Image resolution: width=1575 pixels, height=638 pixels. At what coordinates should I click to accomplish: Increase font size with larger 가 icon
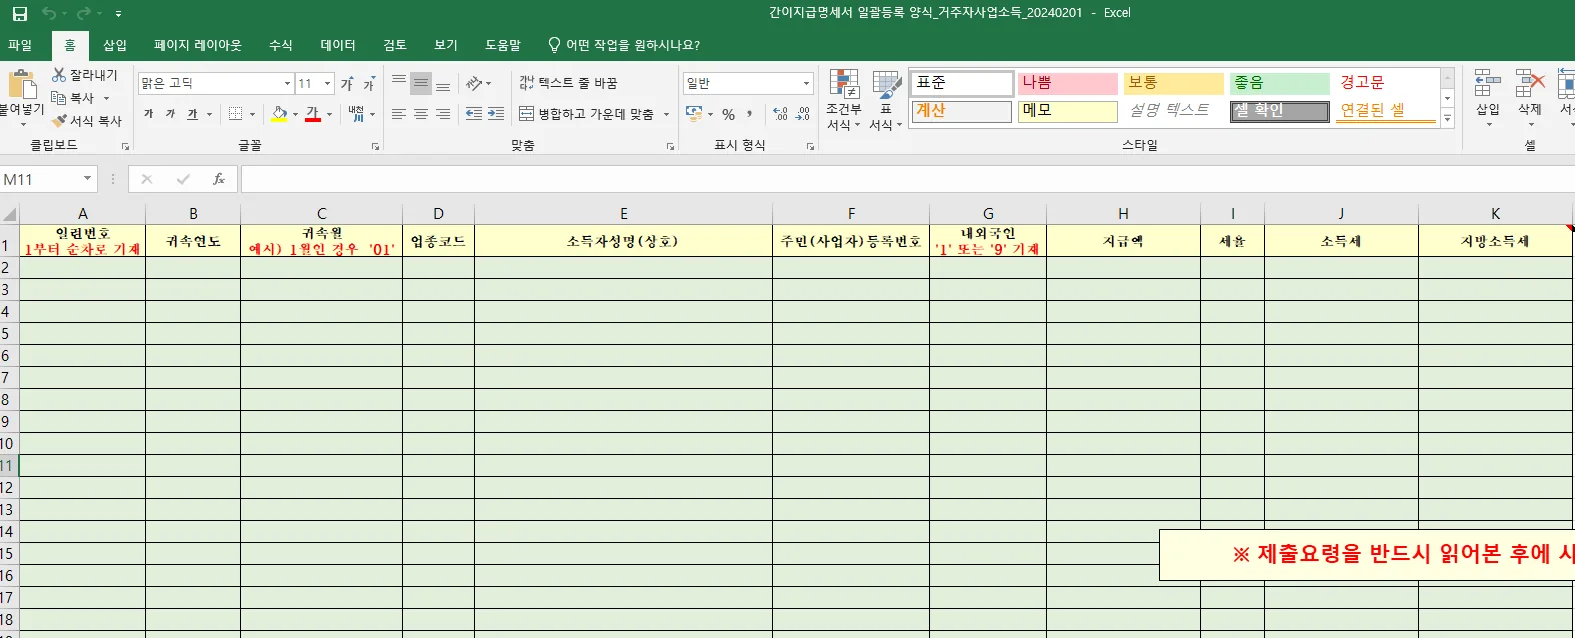pos(347,84)
